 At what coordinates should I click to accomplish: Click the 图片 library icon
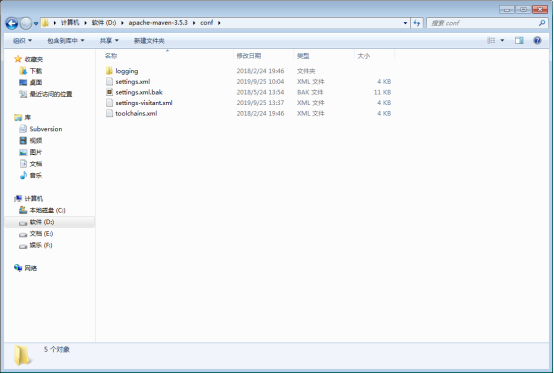pyautogui.click(x=23, y=152)
